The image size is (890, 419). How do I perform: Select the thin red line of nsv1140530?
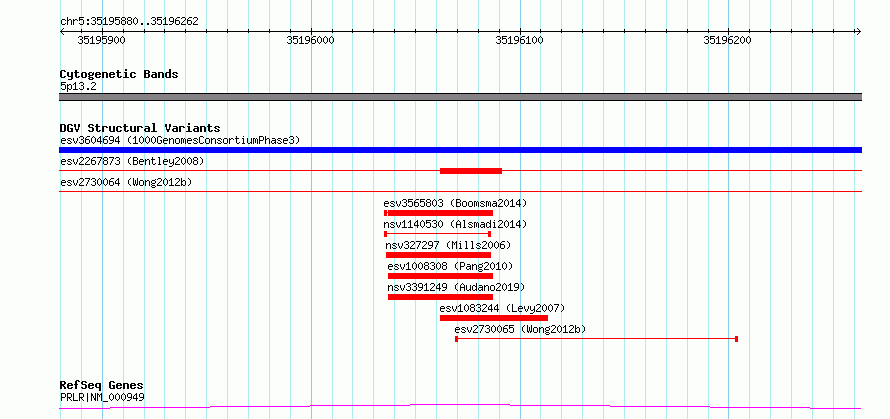(437, 234)
